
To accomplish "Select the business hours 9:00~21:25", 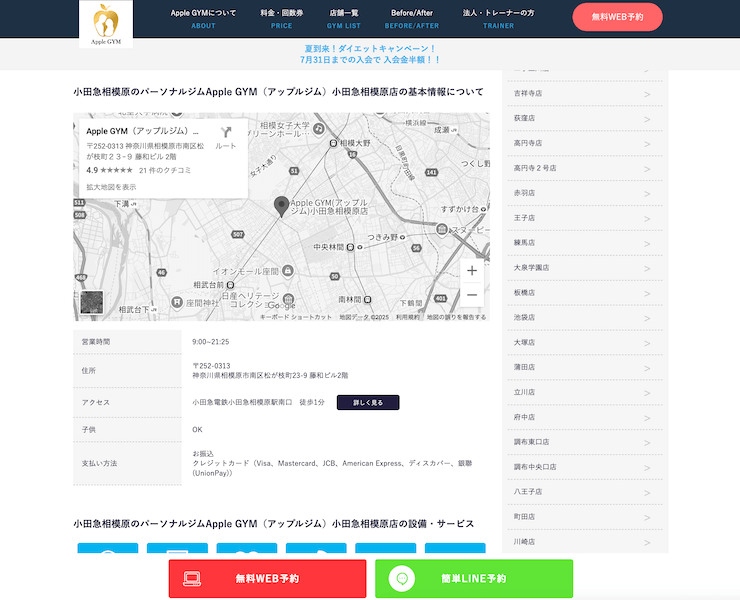I will (x=210, y=342).
